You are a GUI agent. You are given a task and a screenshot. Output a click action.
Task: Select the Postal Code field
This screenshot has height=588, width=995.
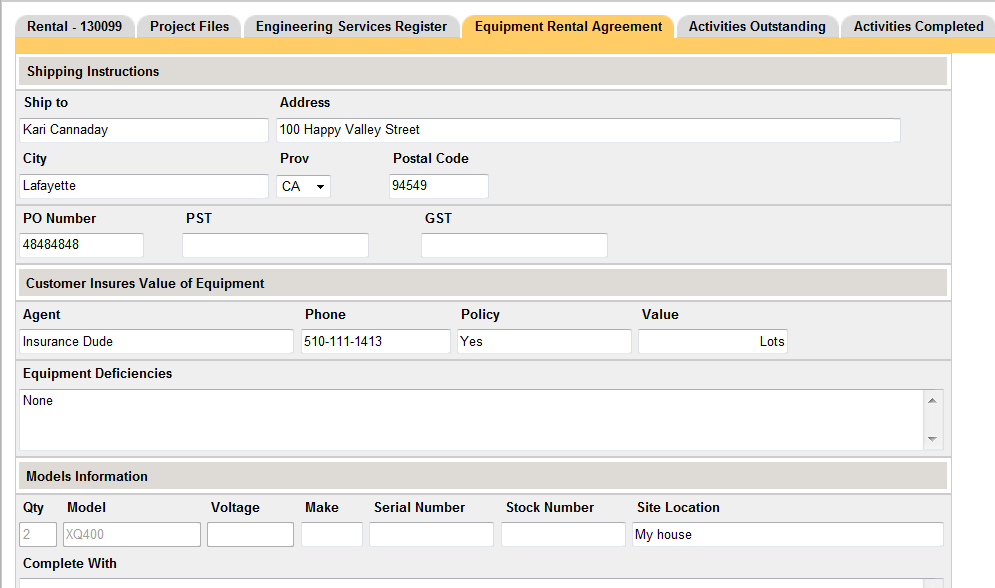[x=438, y=186]
